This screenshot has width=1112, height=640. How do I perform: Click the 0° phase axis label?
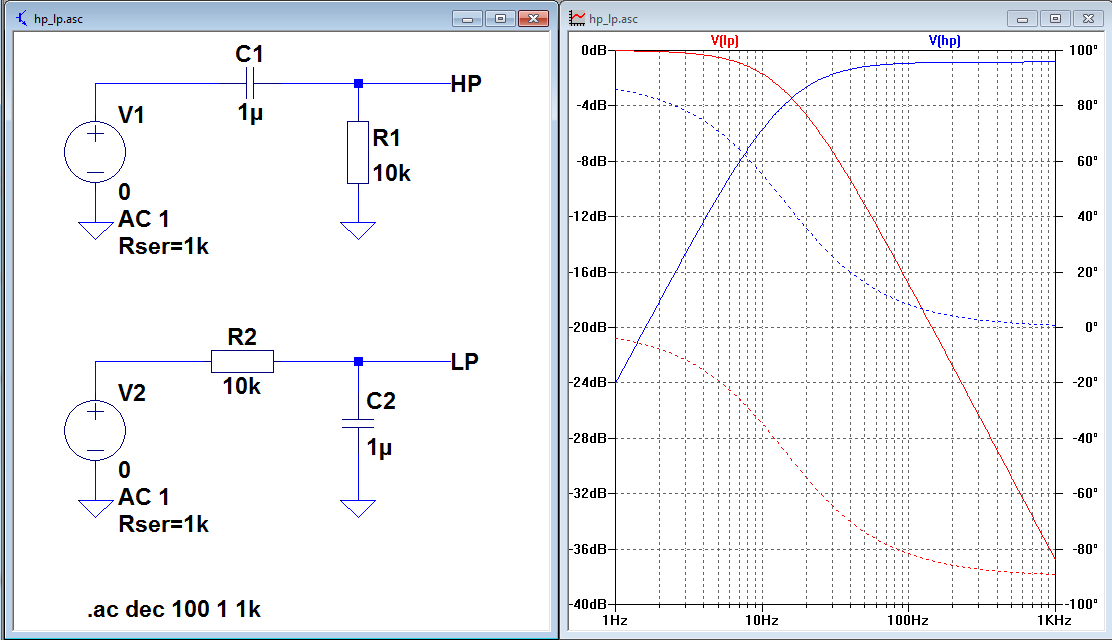click(1091, 327)
